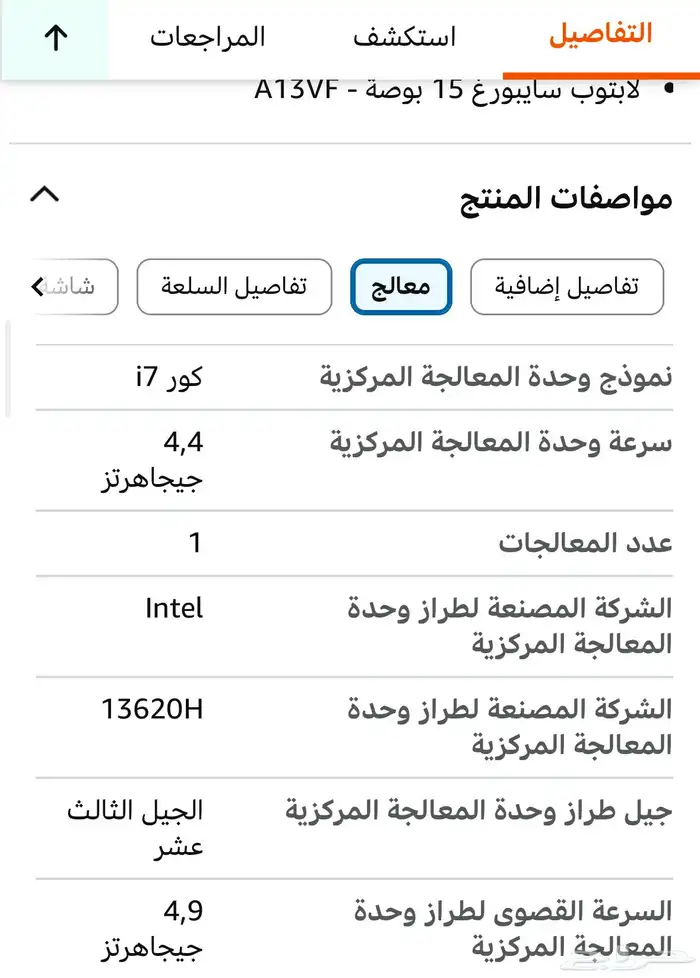Go to the المراجعات tab
Screen dimensions: 700x978
coord(208,38)
